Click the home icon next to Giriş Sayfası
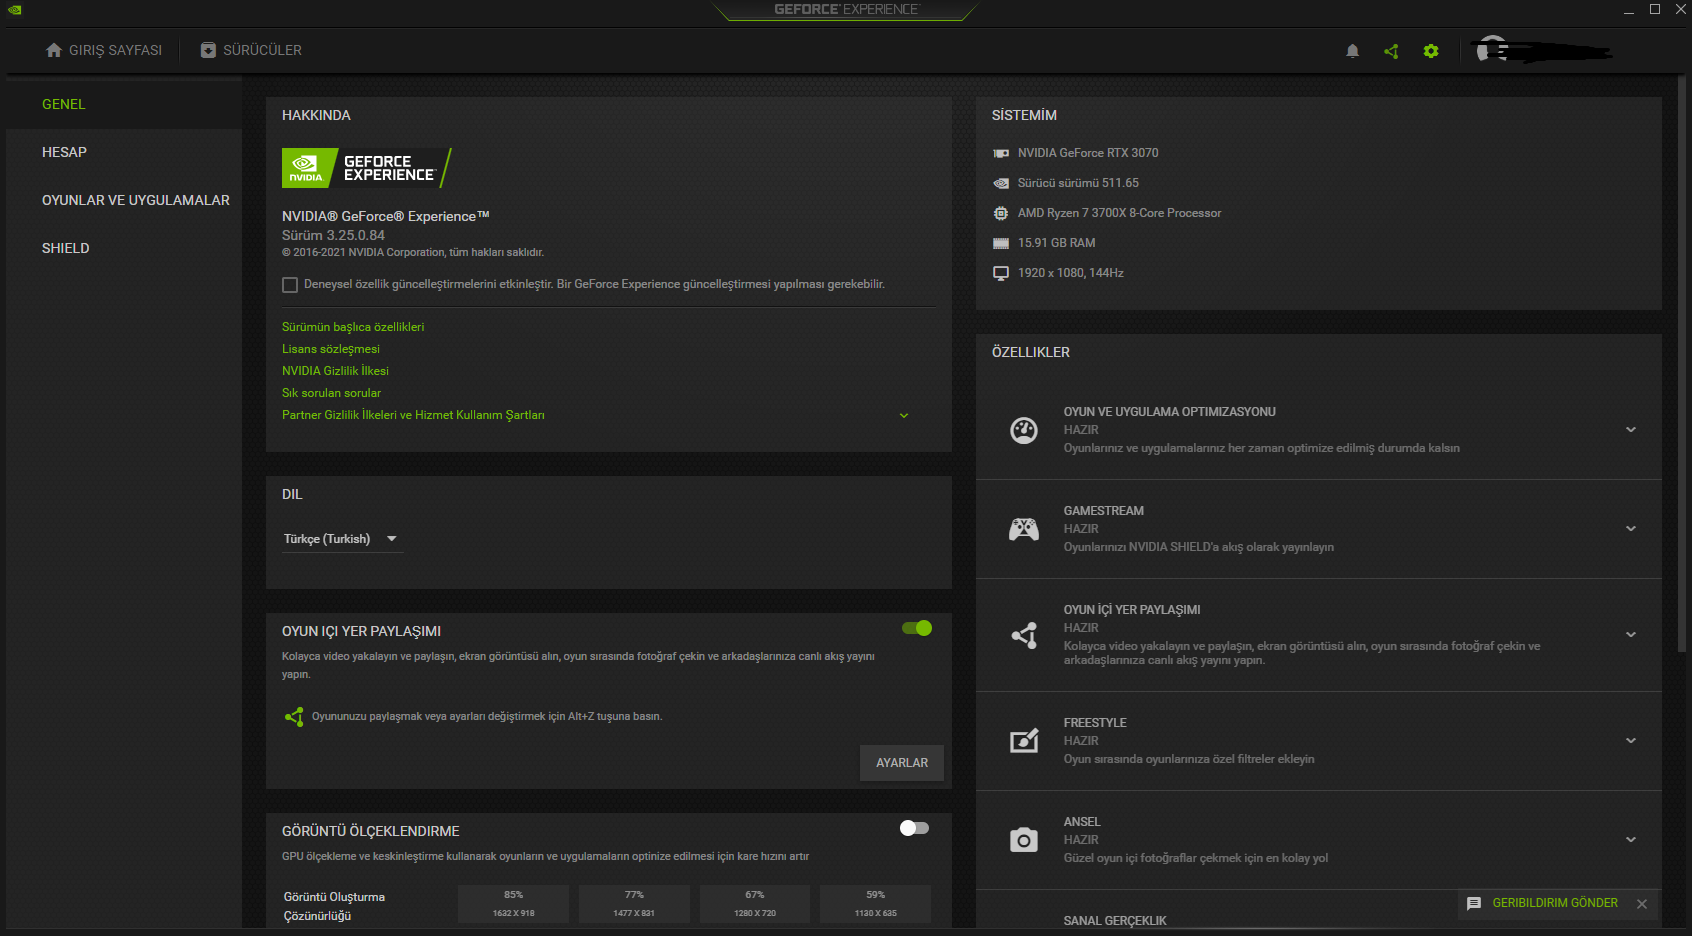The image size is (1692, 936). click(x=54, y=50)
